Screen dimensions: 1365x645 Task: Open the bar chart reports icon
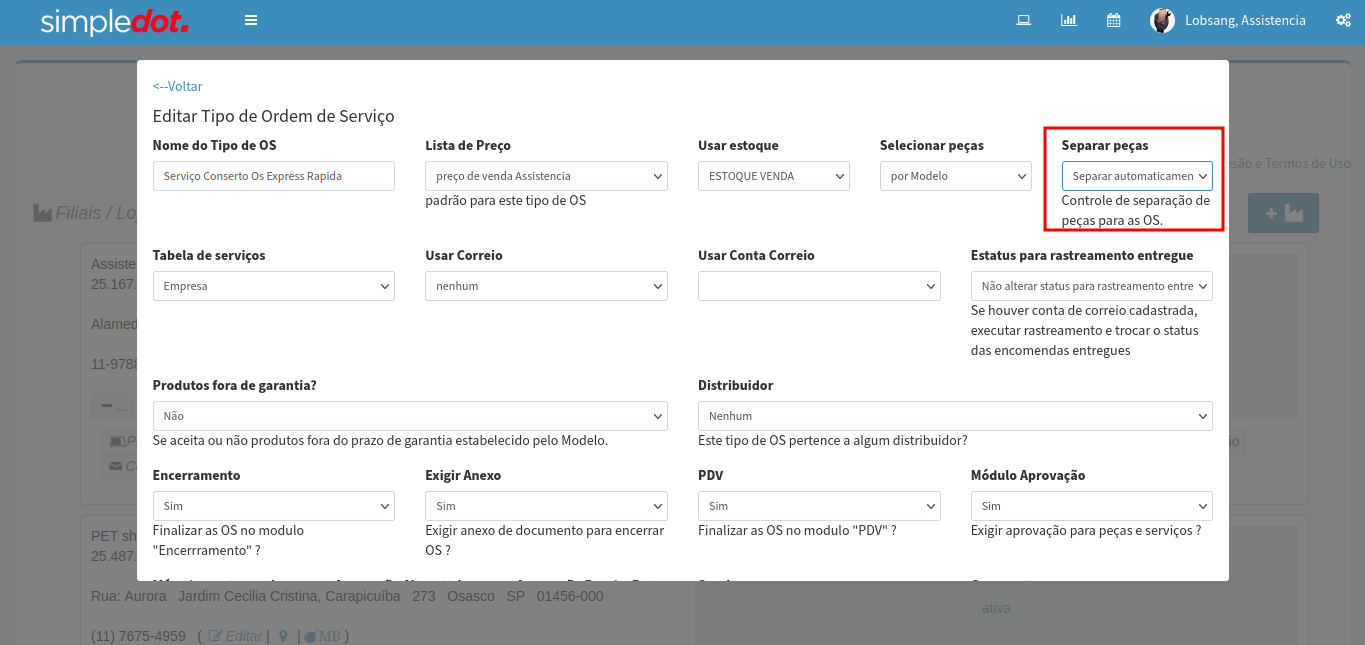point(1068,20)
